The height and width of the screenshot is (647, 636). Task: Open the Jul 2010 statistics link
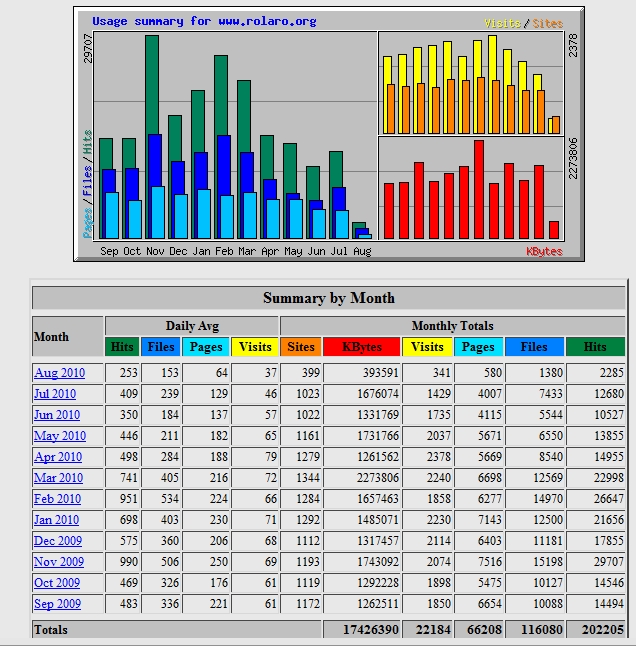[55, 394]
